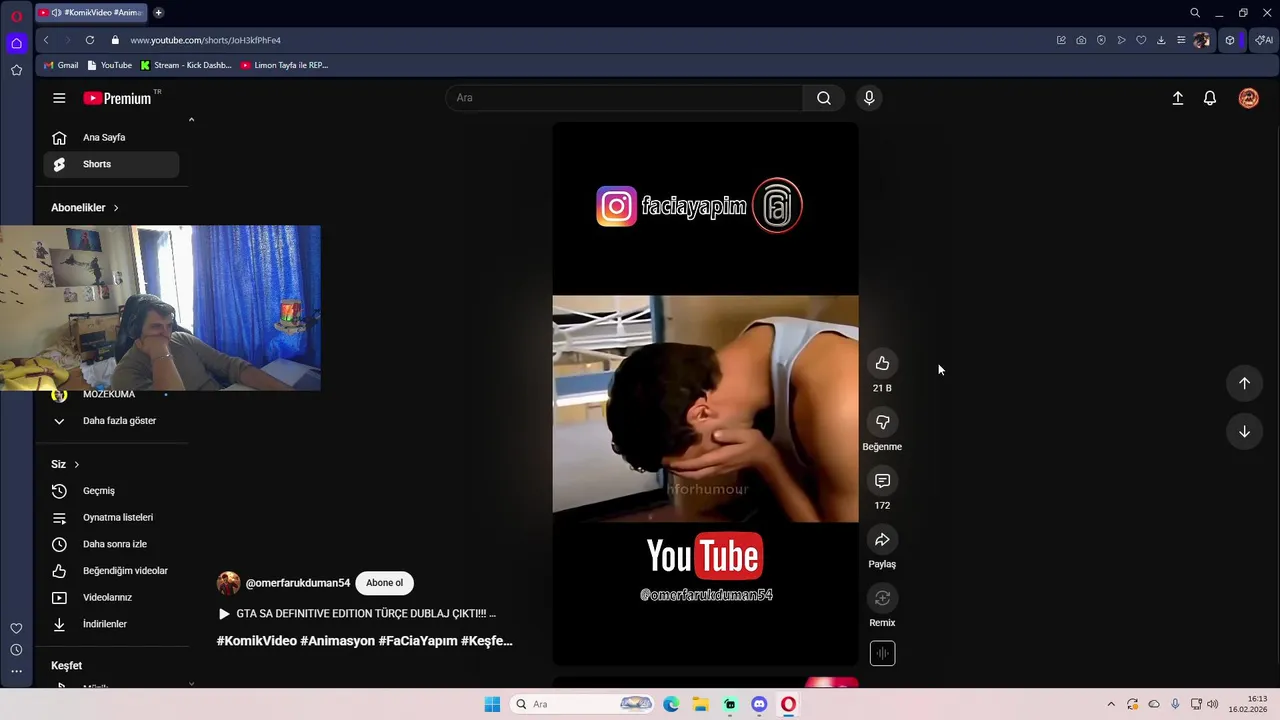Open the upload/create video icon
1280x720 pixels.
pyautogui.click(x=1178, y=98)
